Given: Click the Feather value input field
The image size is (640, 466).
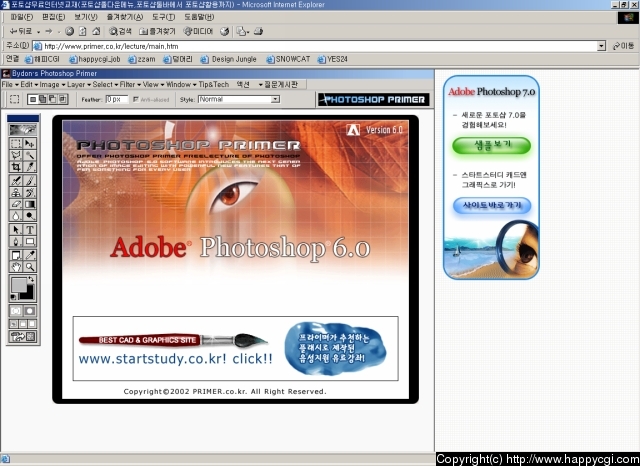Looking at the screenshot, I should coord(116,99).
